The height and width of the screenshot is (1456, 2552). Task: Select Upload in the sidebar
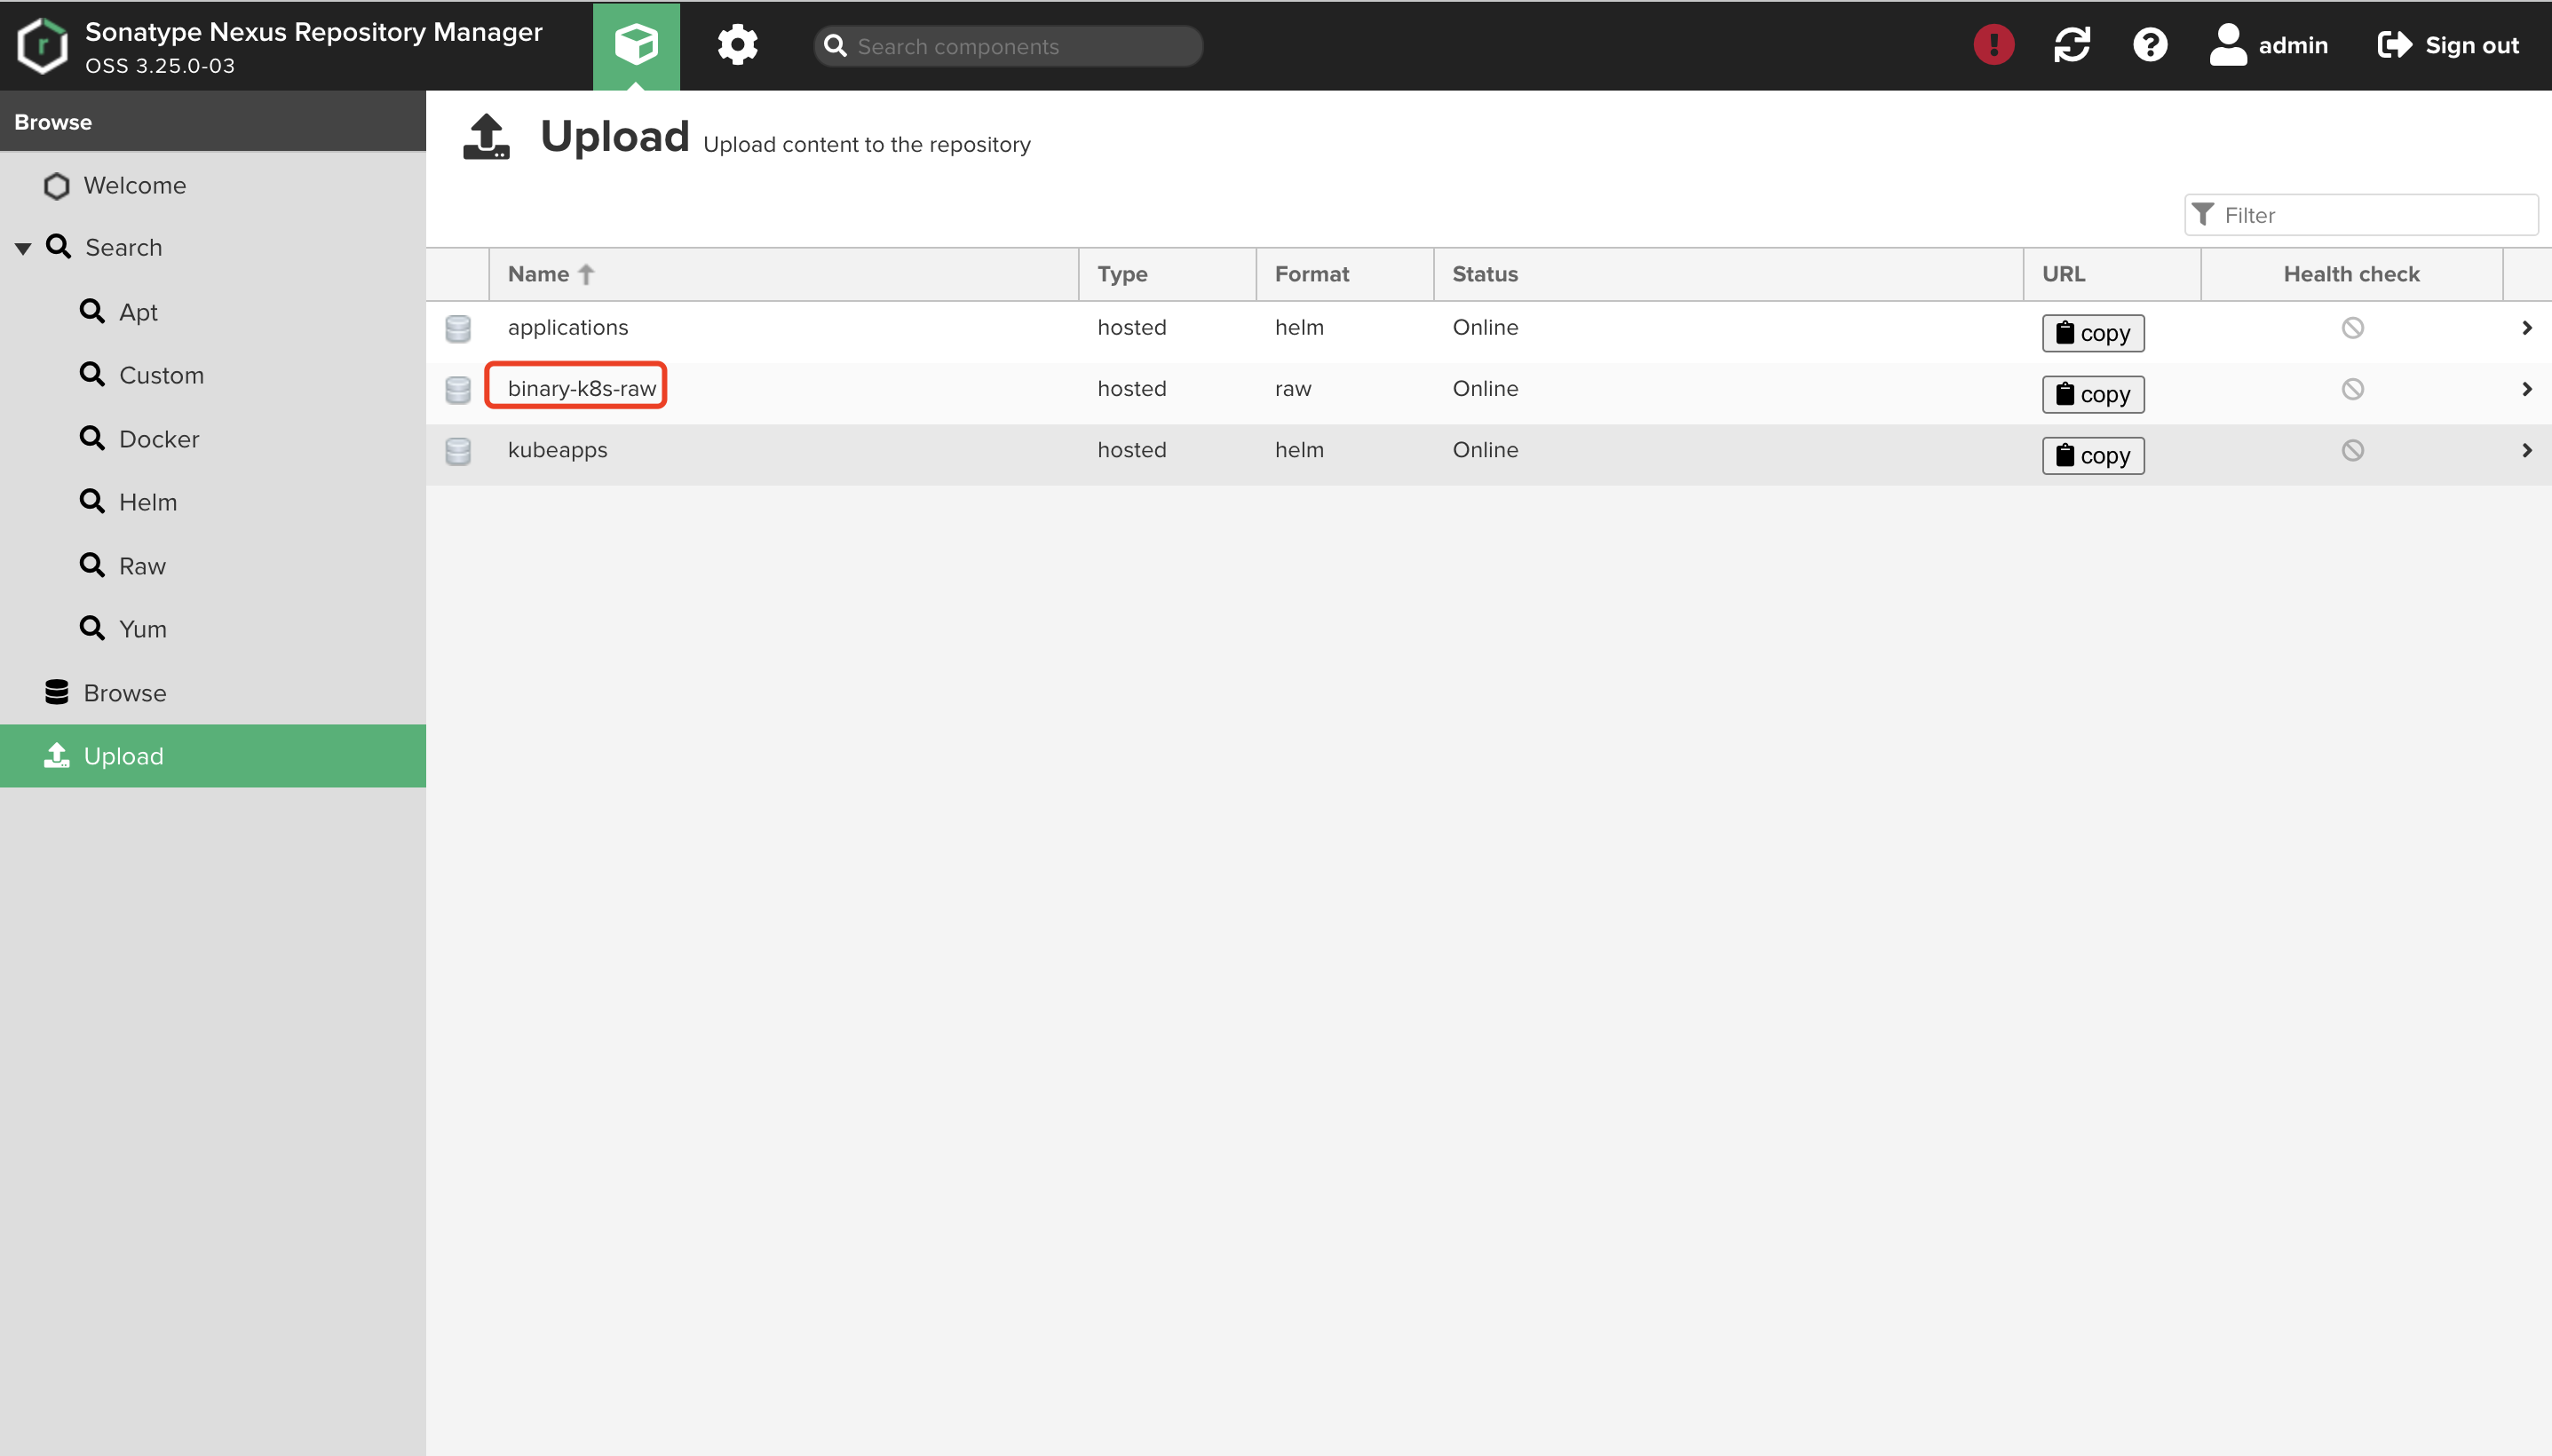coord(213,756)
